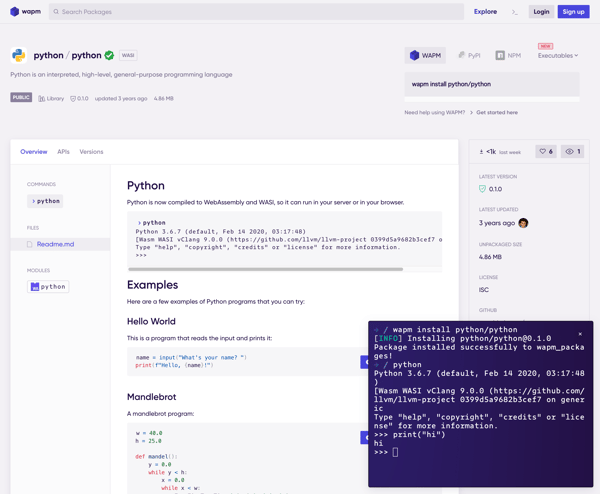Viewport: 600px width, 494px height.
Task: Click the 'updated 3 years ago' text
Action: click(121, 99)
